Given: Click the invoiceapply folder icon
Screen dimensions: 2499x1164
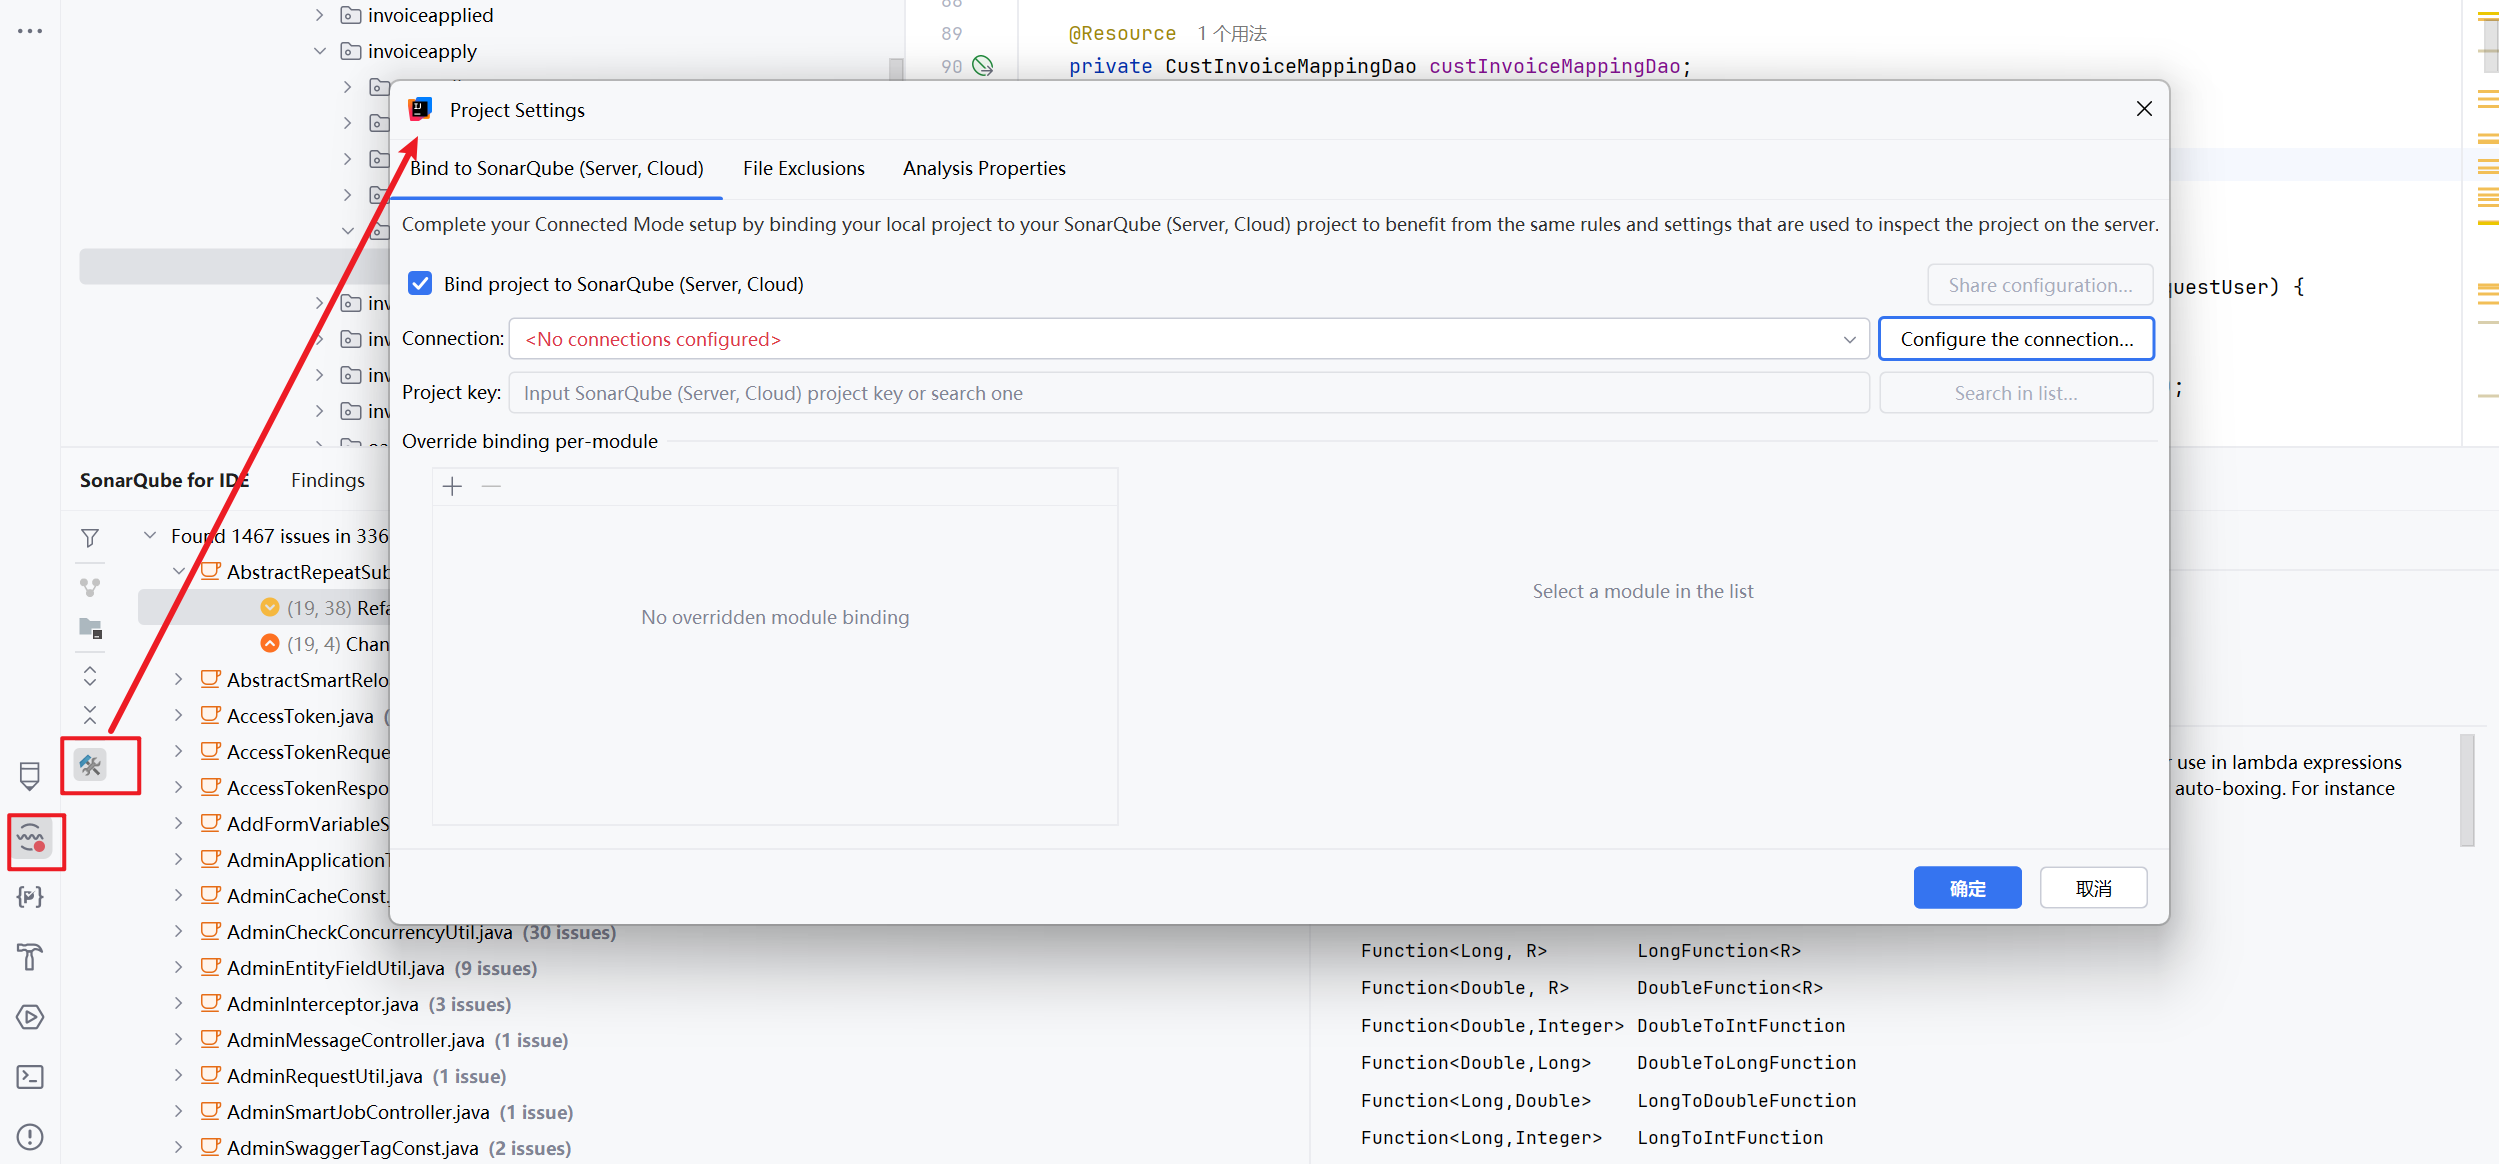Looking at the screenshot, I should [351, 51].
